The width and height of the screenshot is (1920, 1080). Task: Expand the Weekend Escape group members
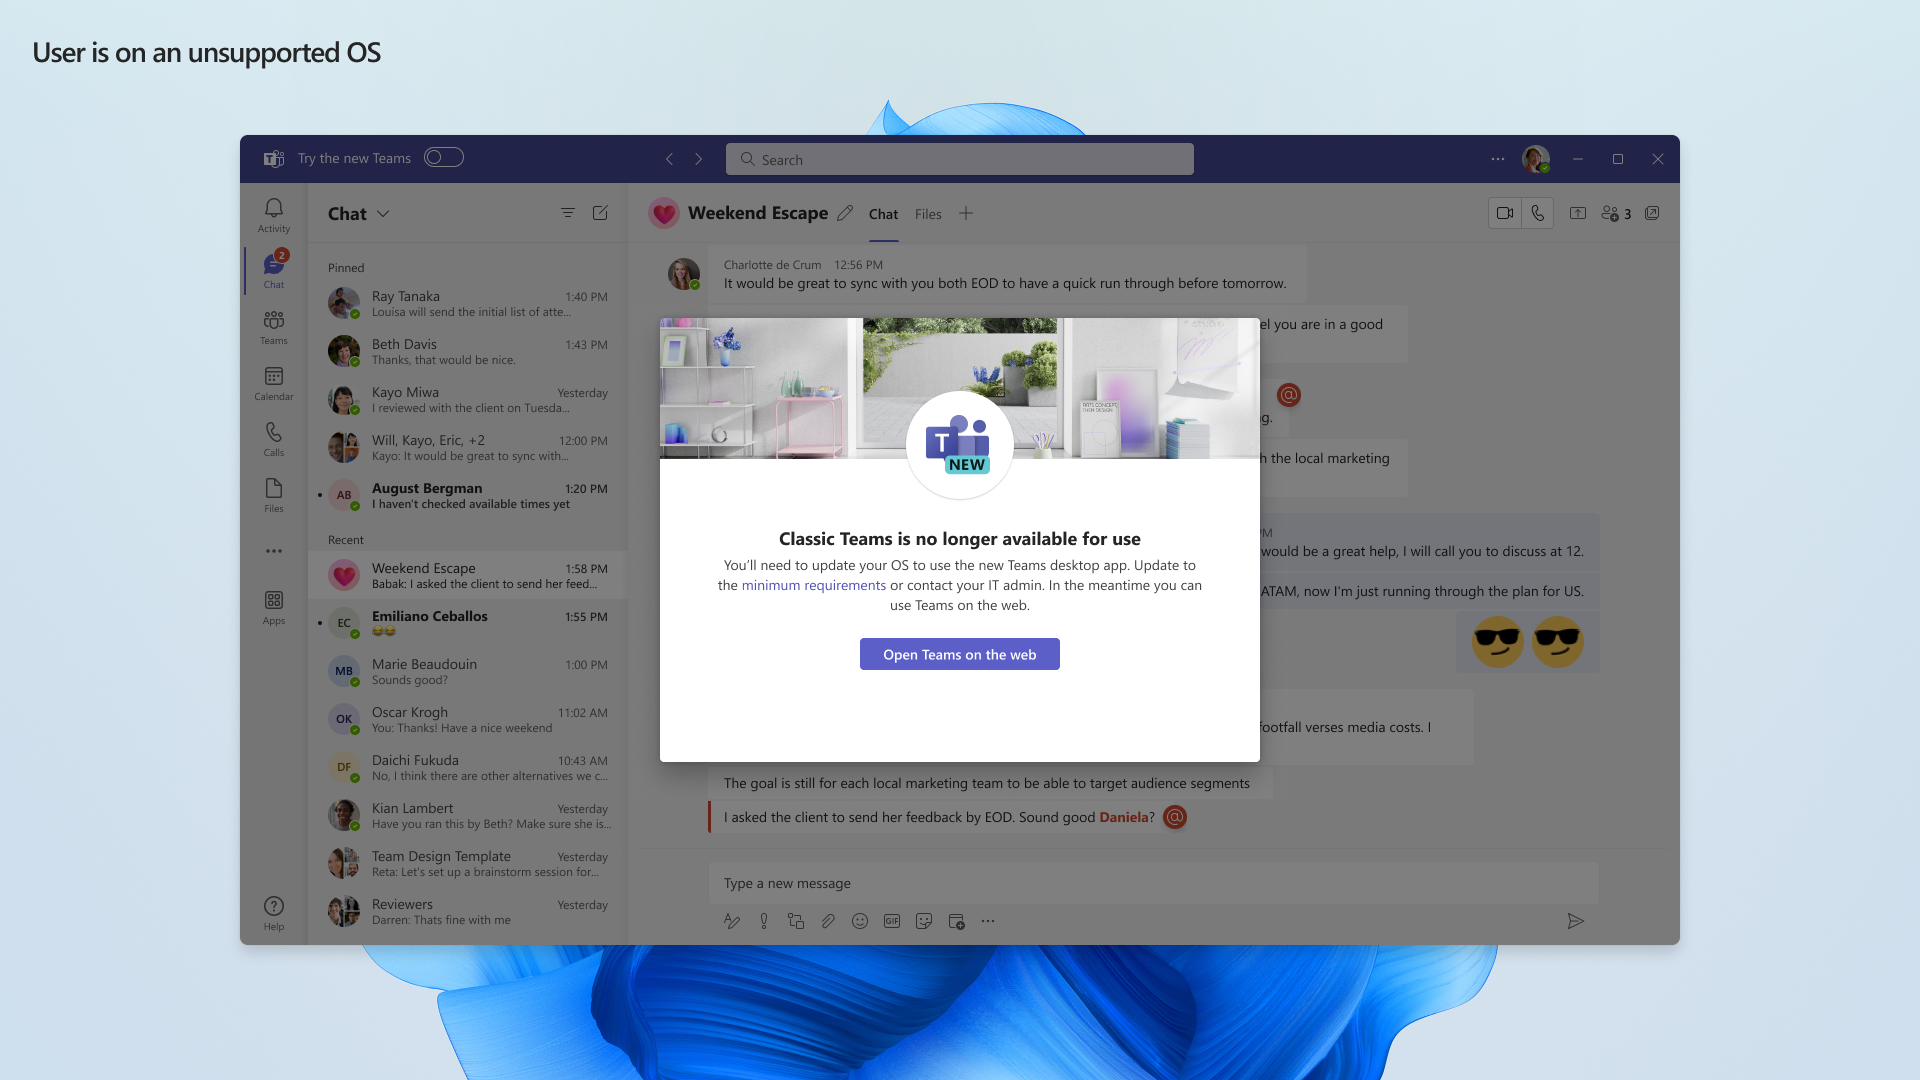coord(1617,212)
